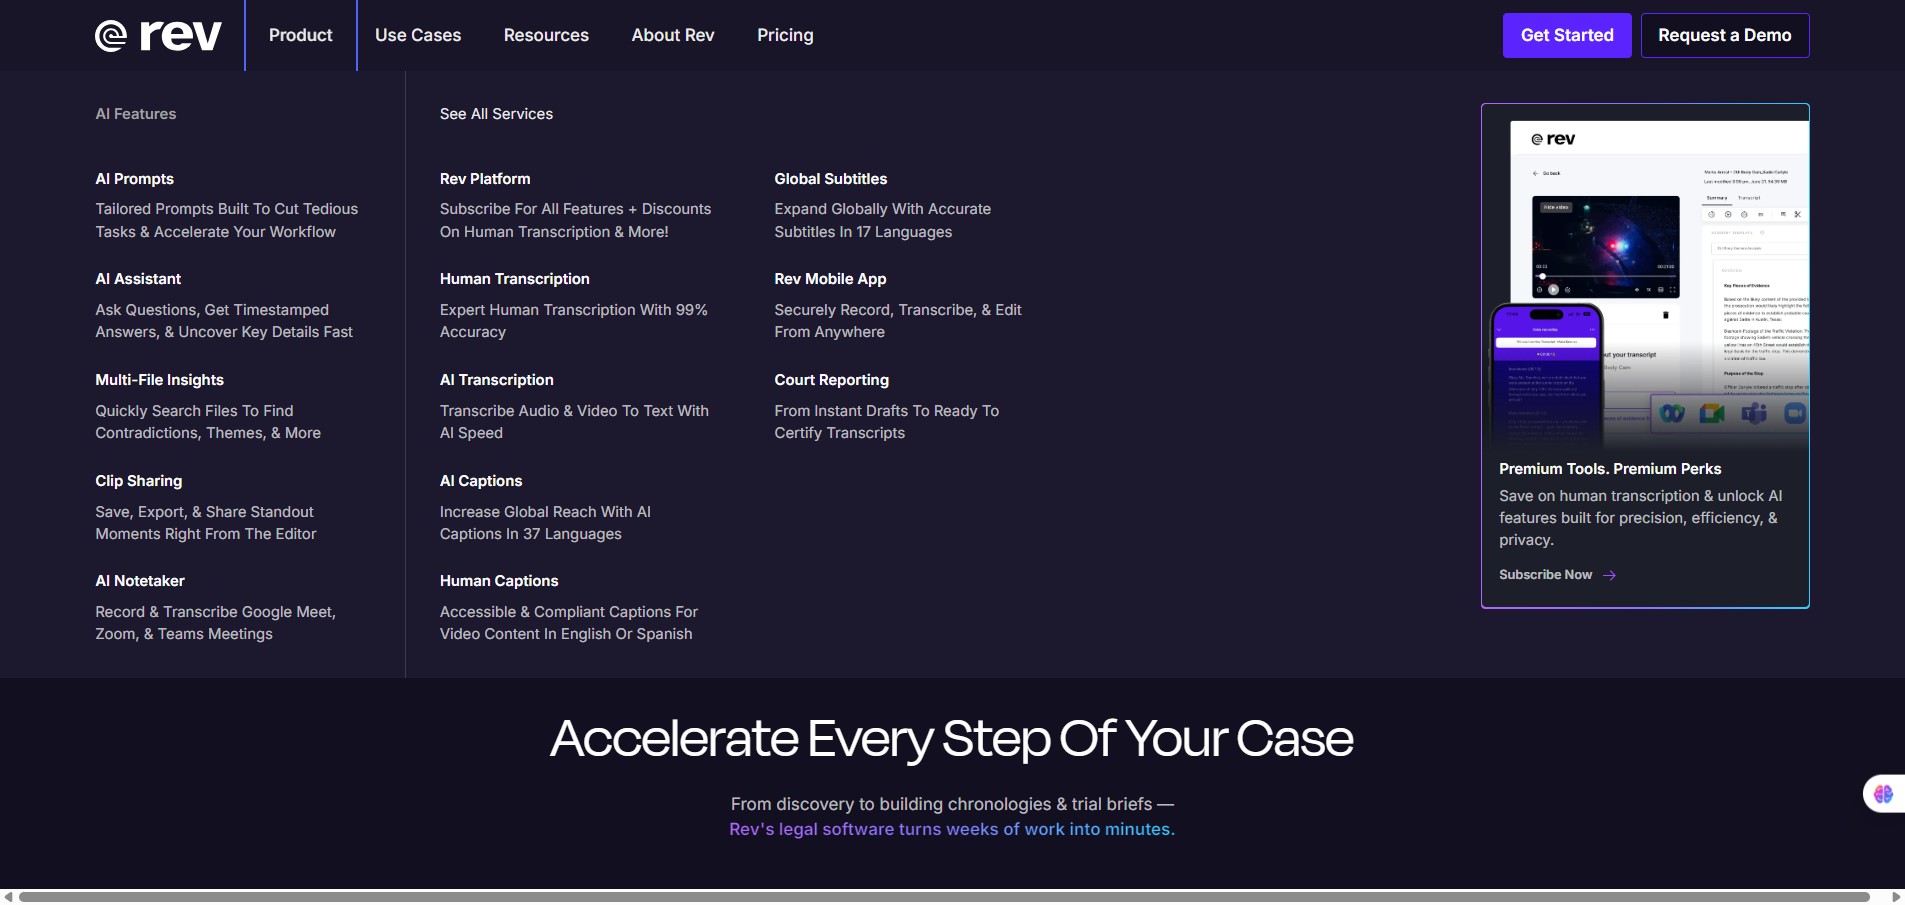
Task: Click 'Save on human transcription' promo text
Action: pyautogui.click(x=1640, y=518)
